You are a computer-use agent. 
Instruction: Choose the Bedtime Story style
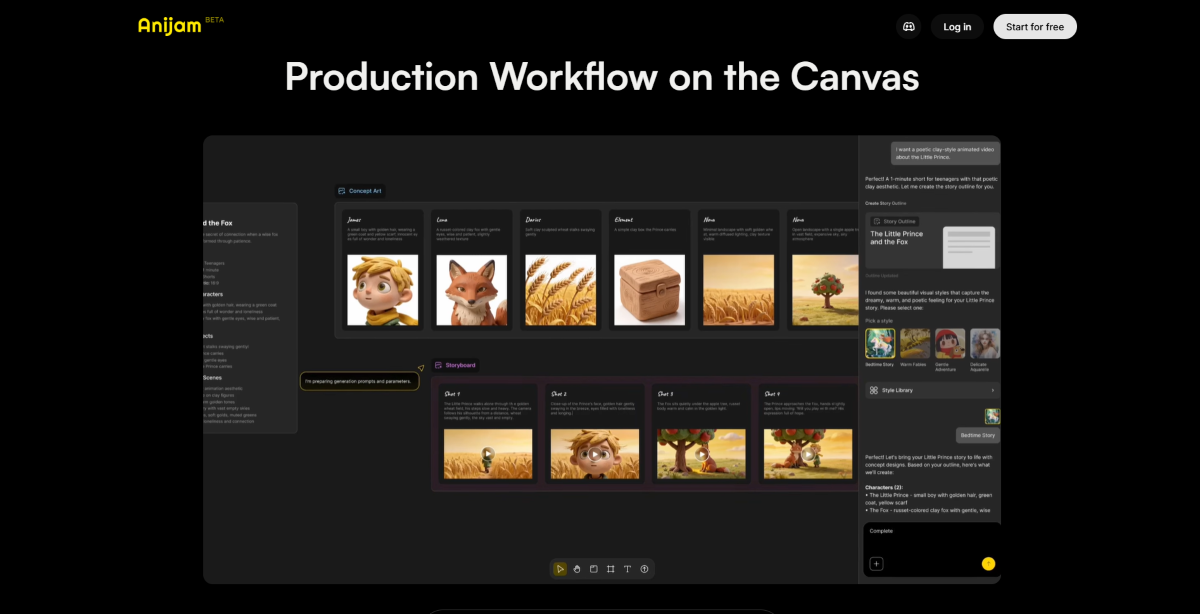880,344
